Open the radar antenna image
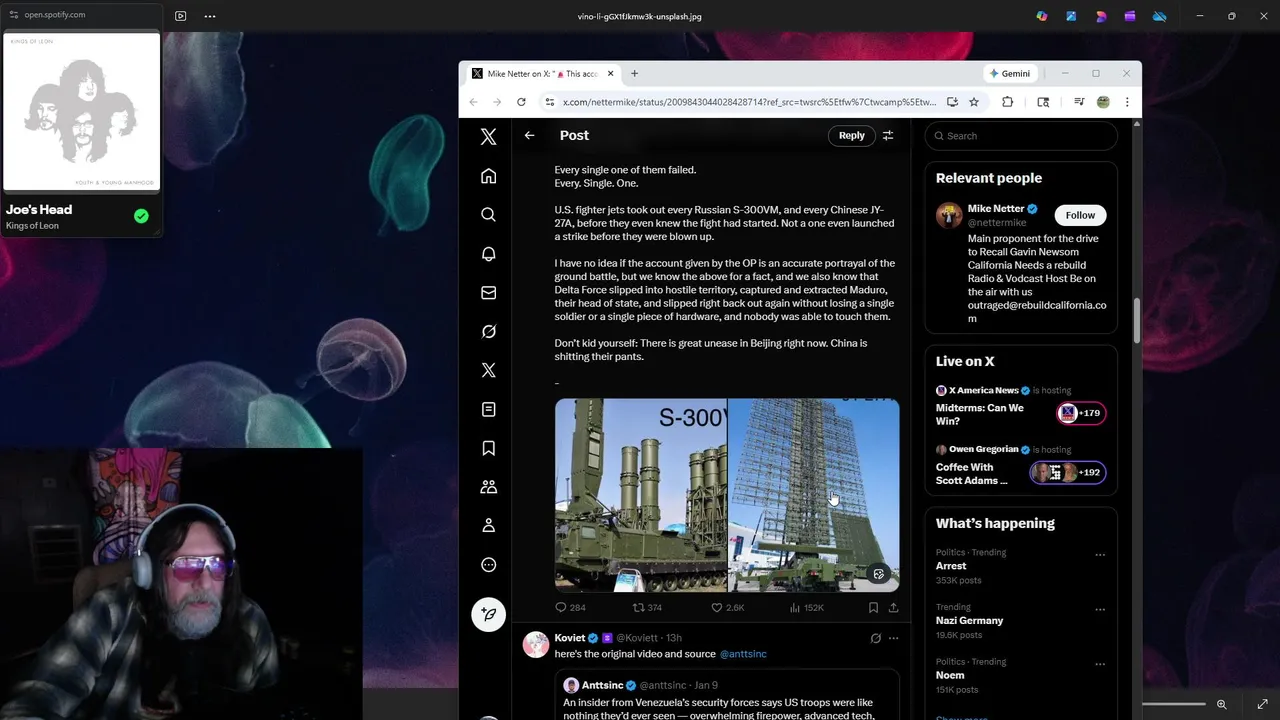The width and height of the screenshot is (1280, 720). (x=814, y=495)
